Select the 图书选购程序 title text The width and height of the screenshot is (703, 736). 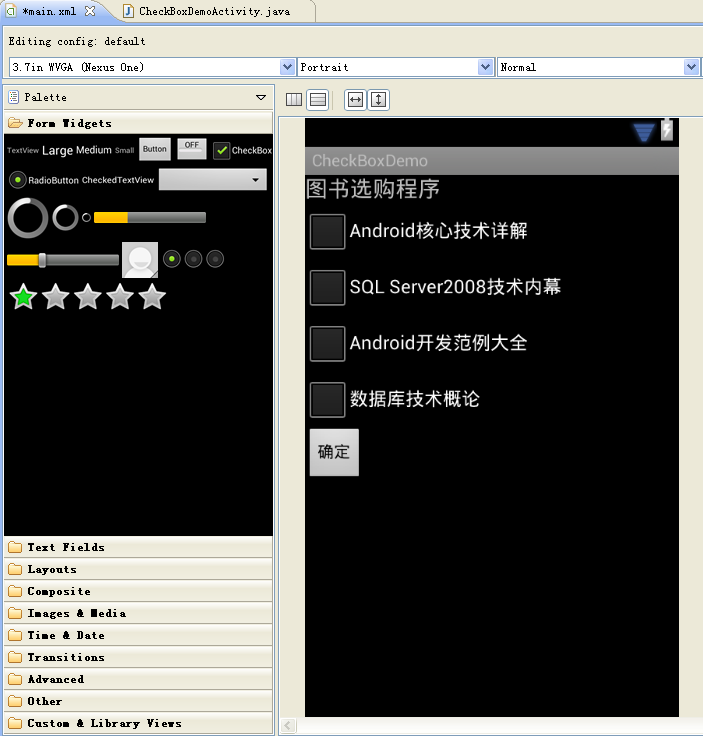click(x=373, y=189)
